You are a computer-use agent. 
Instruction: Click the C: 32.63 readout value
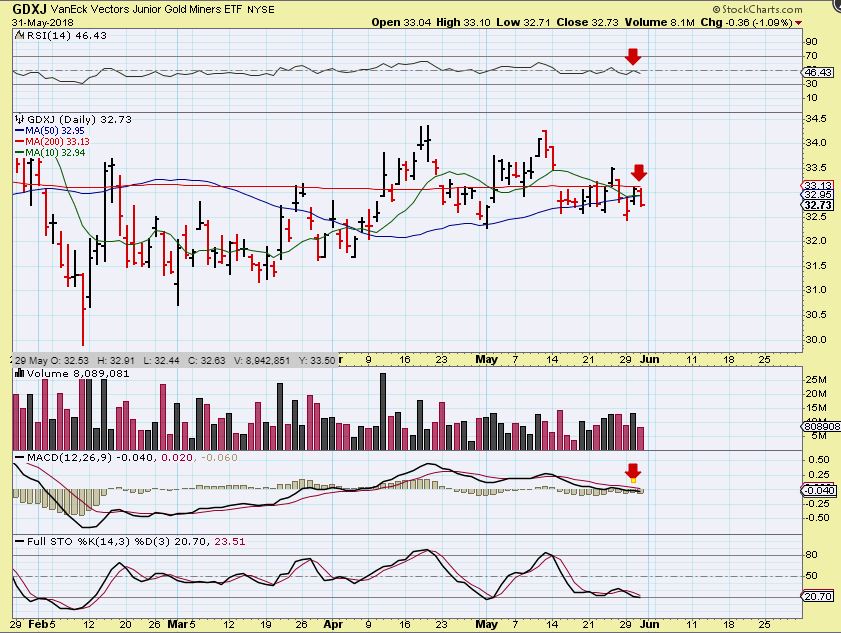pos(206,360)
